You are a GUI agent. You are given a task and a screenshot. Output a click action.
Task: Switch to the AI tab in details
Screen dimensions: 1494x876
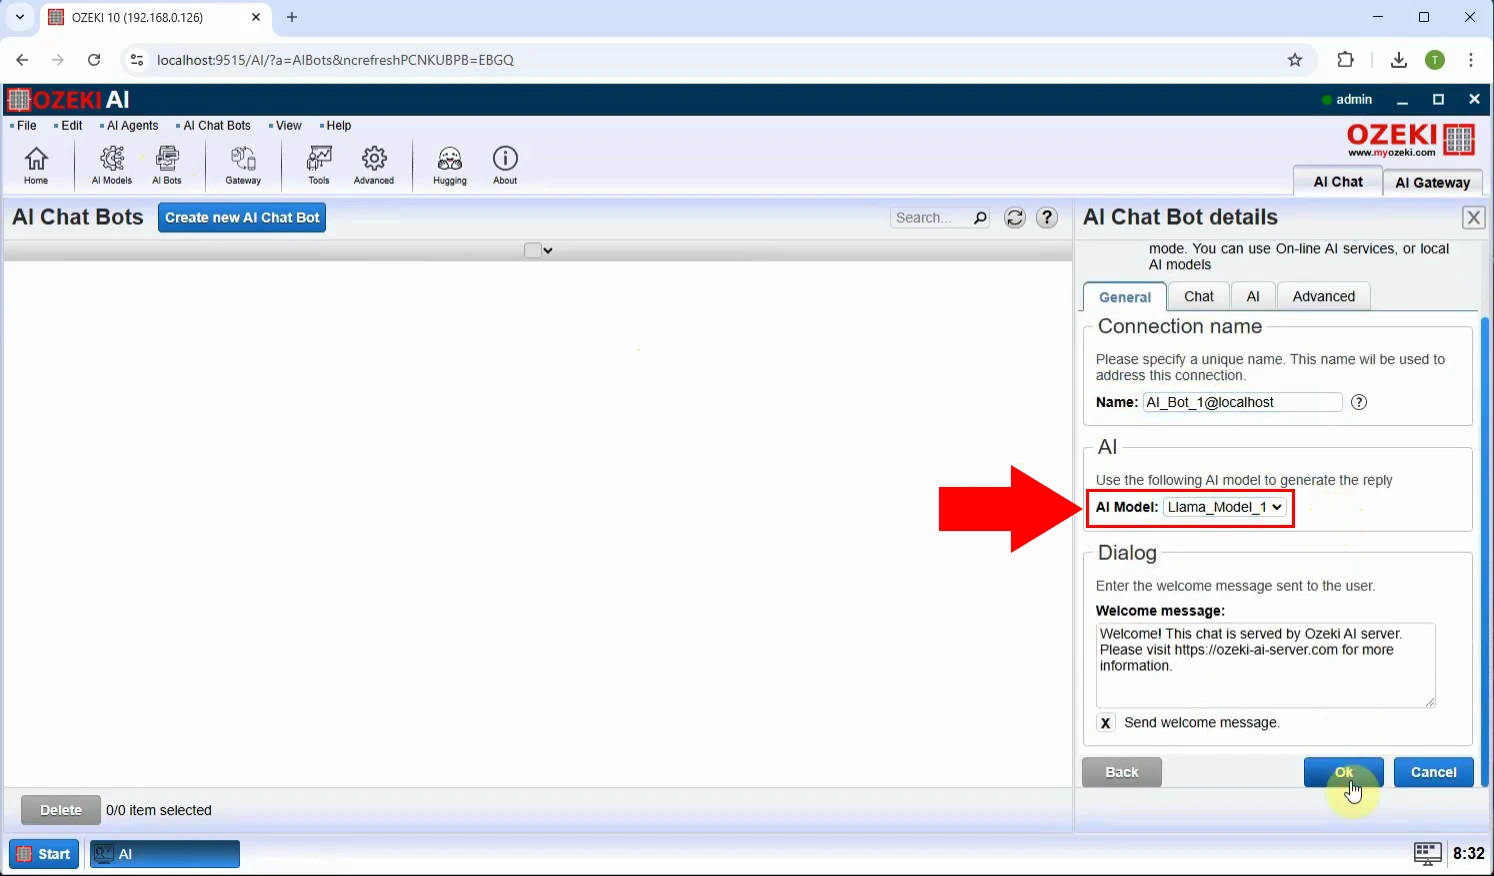(x=1253, y=296)
